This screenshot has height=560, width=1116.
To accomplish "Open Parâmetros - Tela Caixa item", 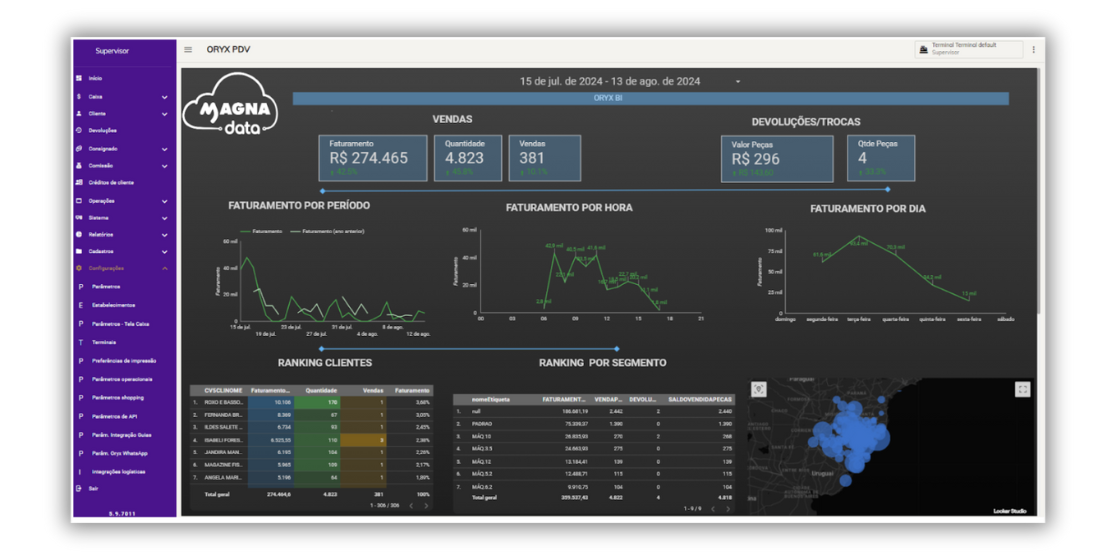I will pos(120,324).
